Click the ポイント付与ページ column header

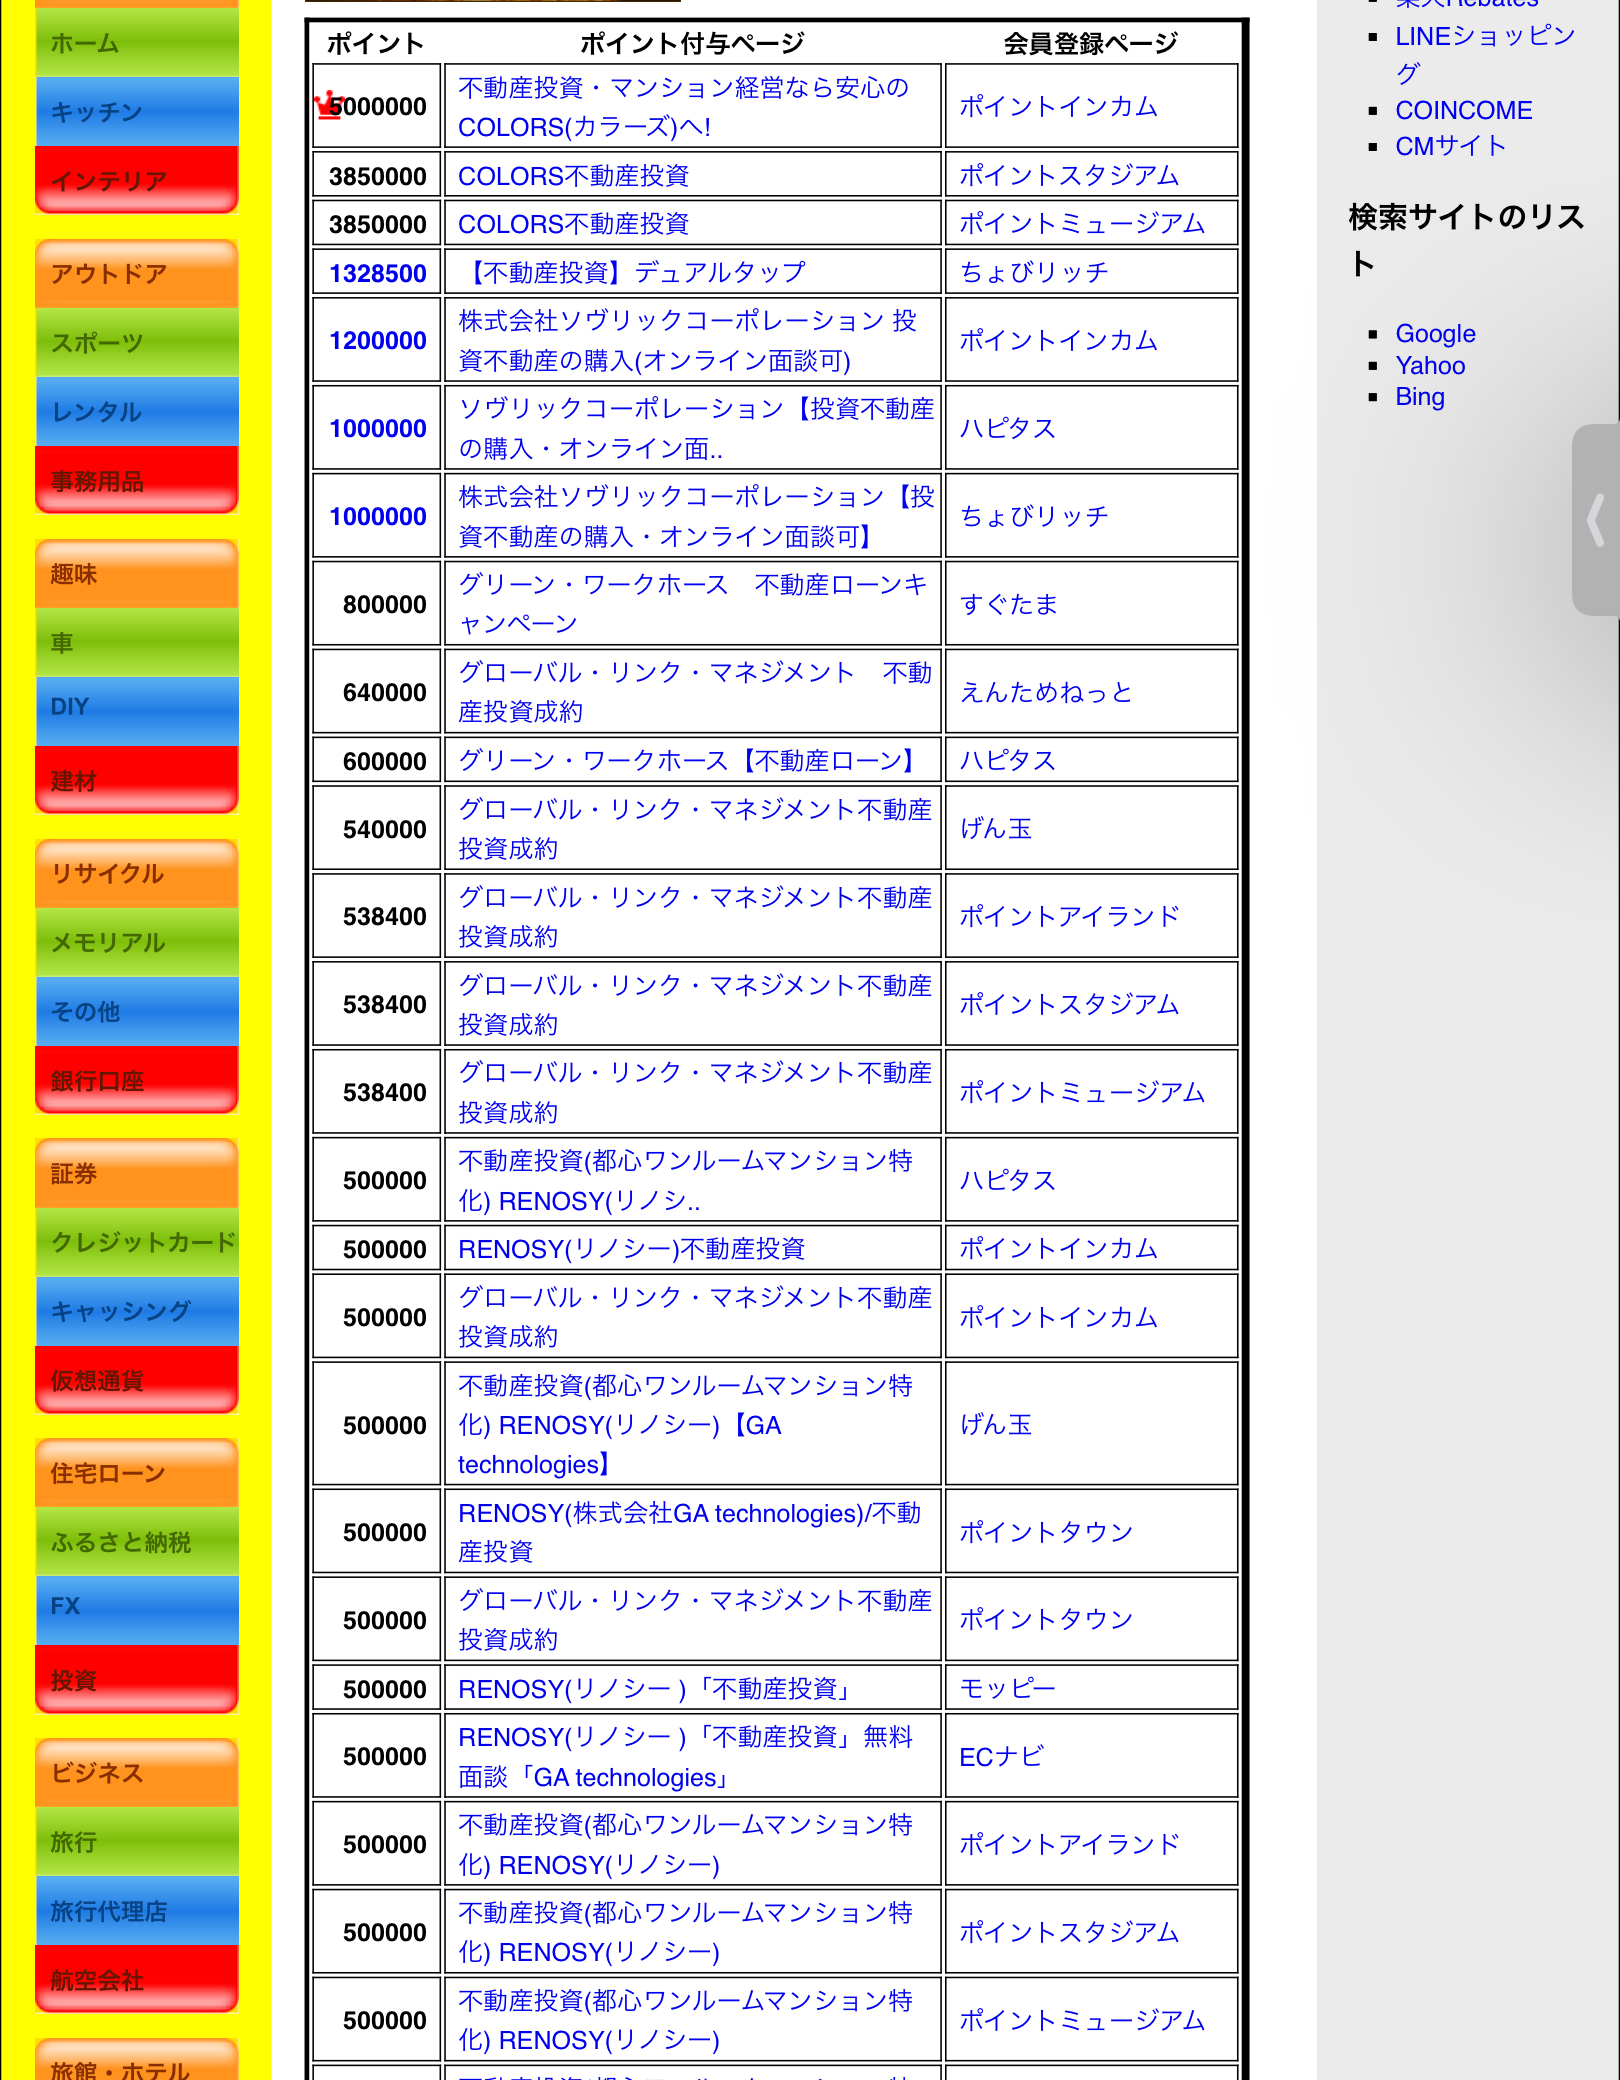click(692, 43)
